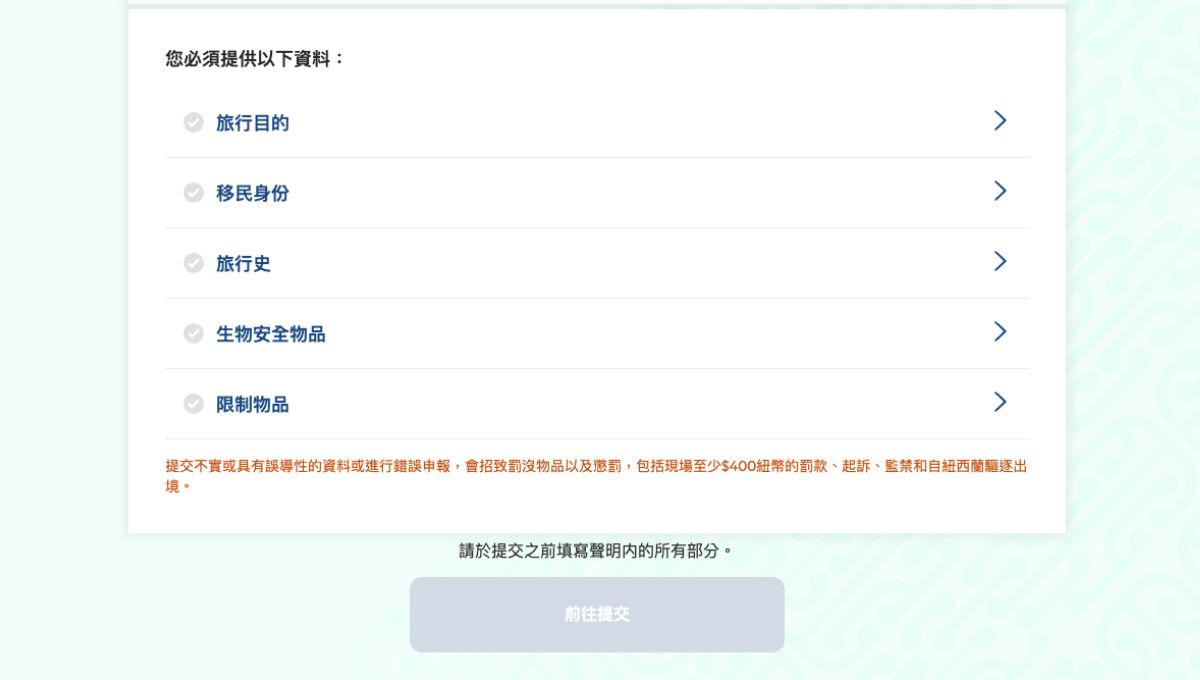The image size is (1200, 680).
Task: Expand the 移民身份 section chevron
Action: coord(999,191)
